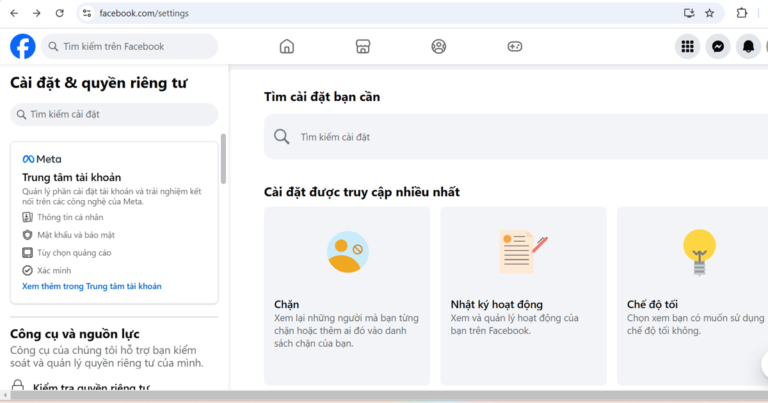This screenshot has height=403, width=768.
Task: Click Chế độ tối lightbulb illustration
Action: point(699,252)
